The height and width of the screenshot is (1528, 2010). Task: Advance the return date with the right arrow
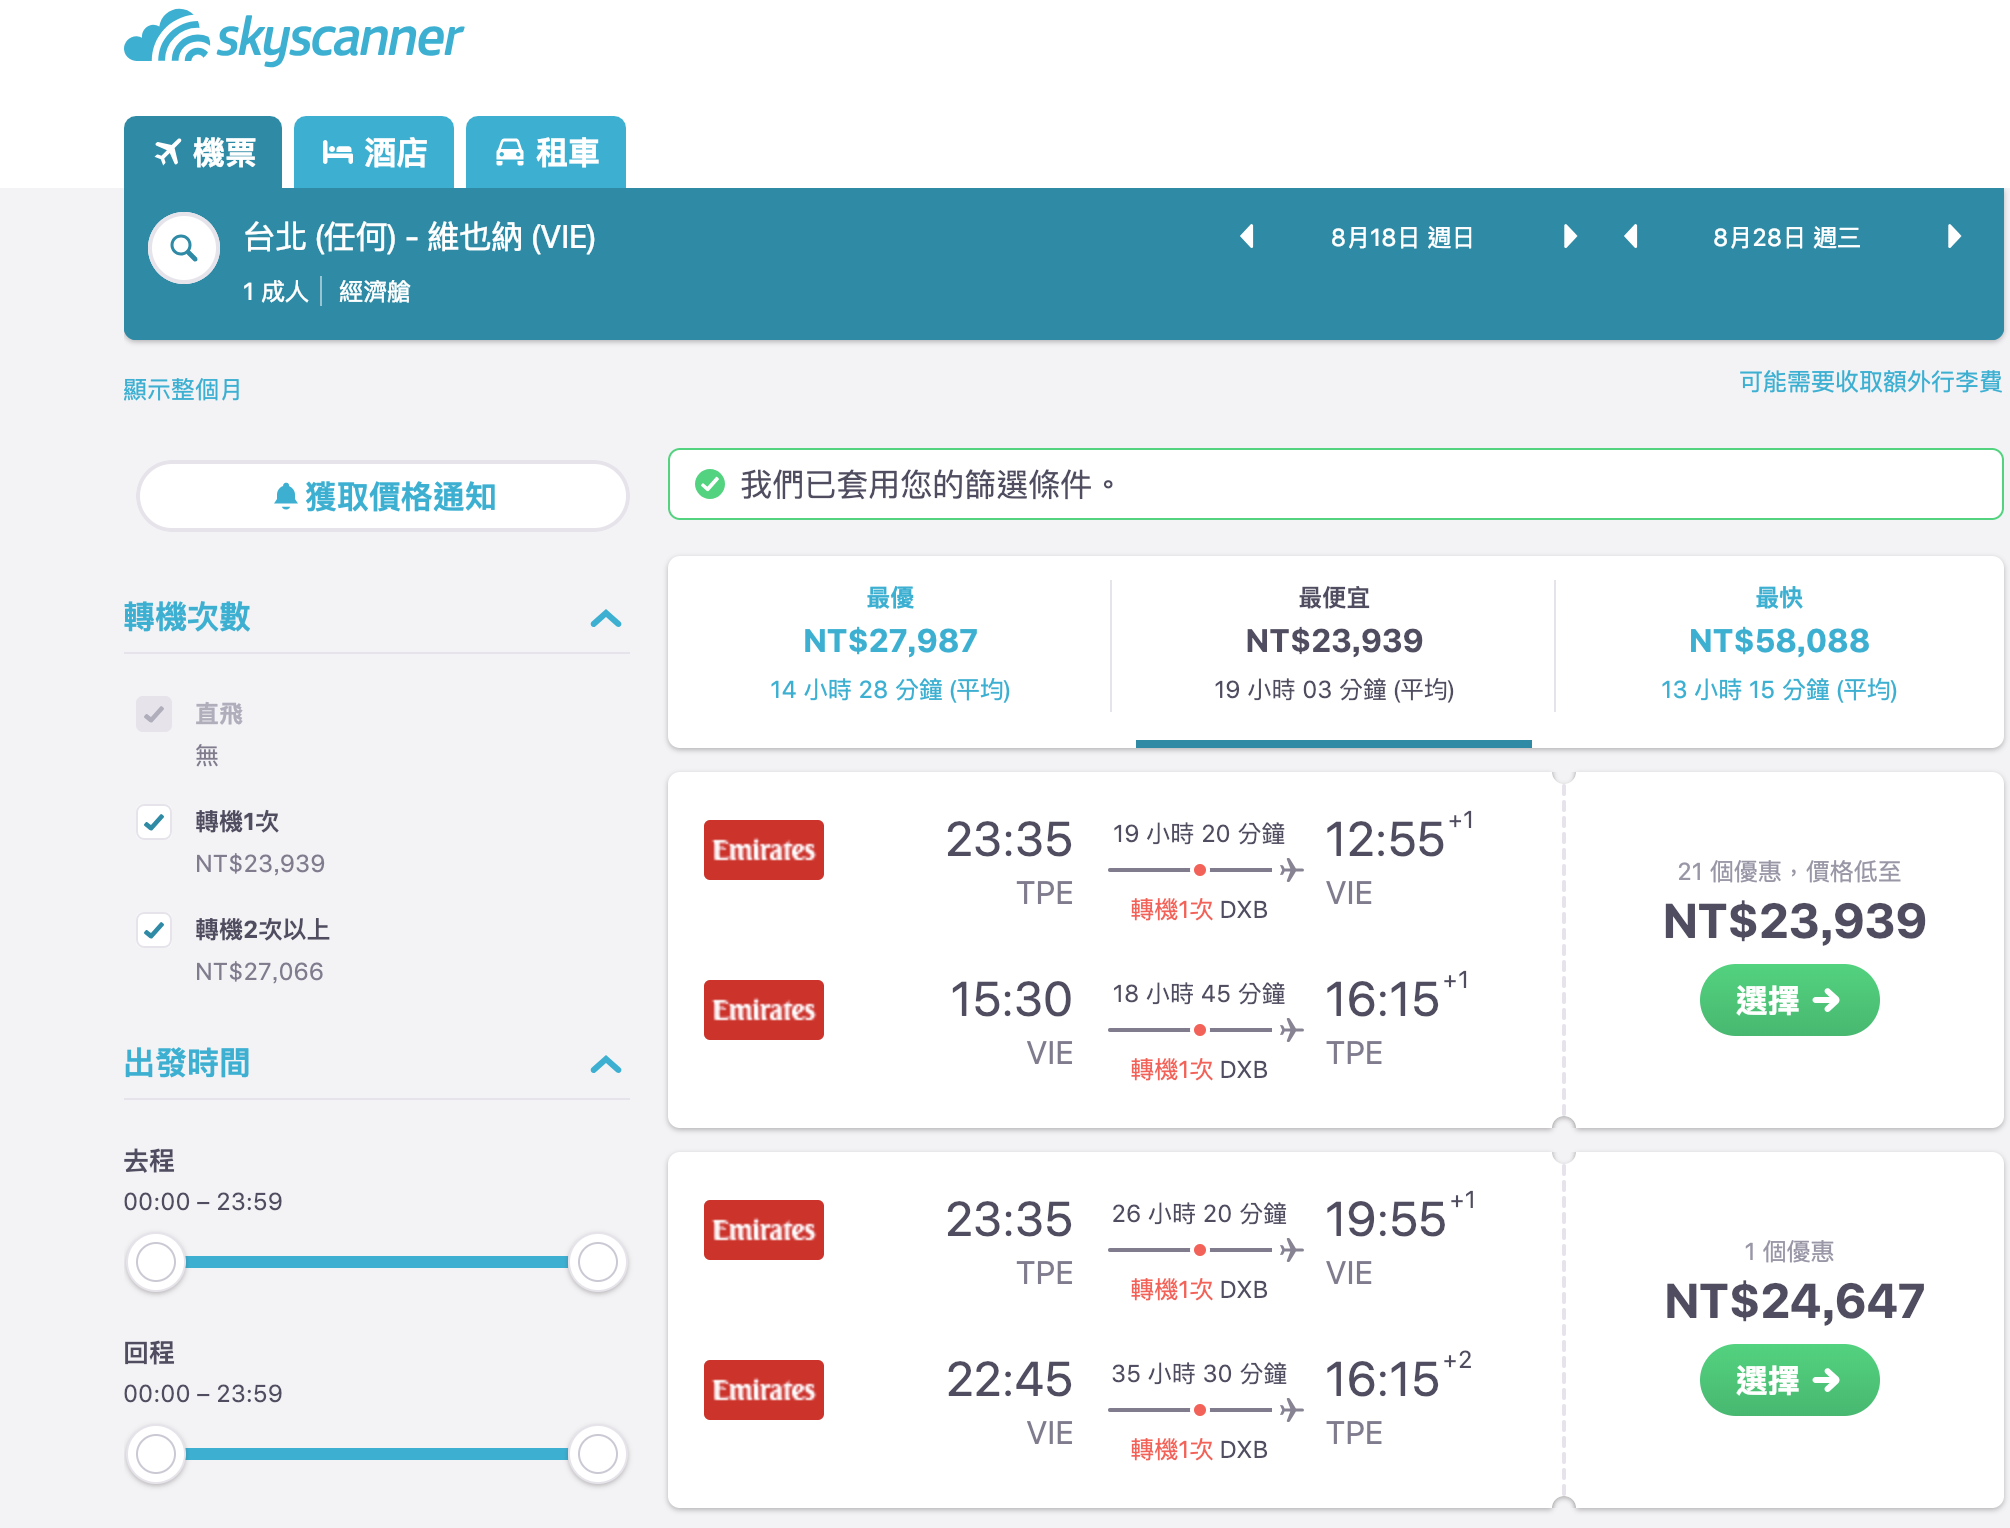[1955, 237]
